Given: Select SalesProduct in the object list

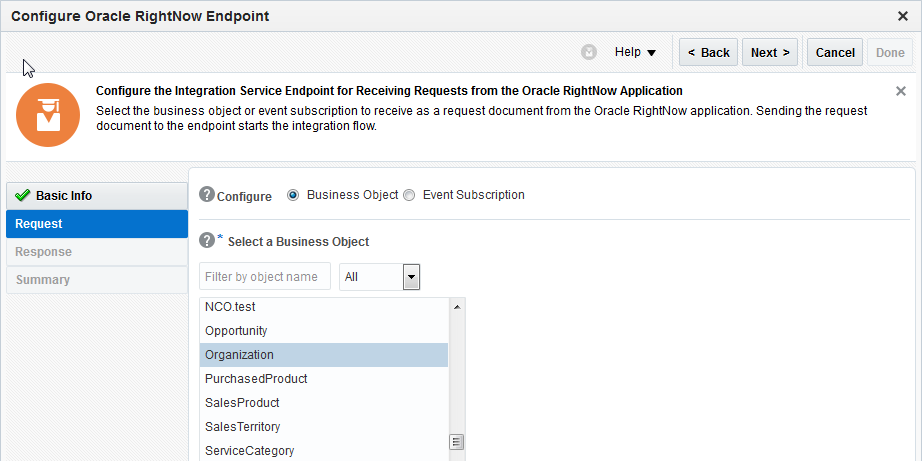Looking at the screenshot, I should 324,403.
